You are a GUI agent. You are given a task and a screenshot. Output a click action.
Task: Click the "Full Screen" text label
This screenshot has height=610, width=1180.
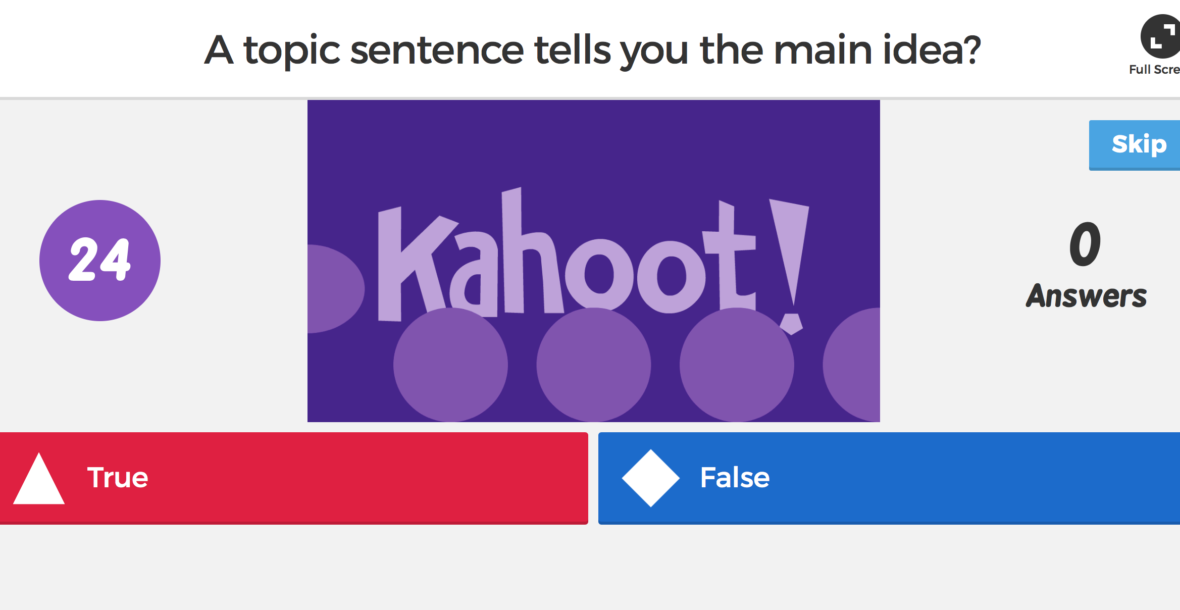1155,70
